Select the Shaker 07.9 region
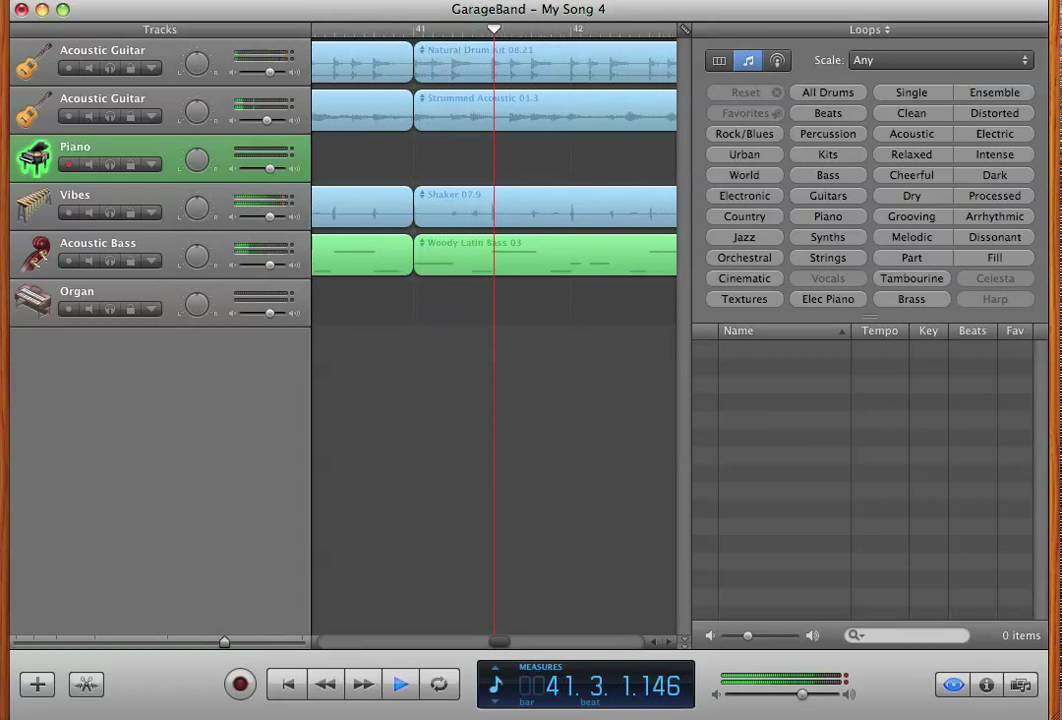Screen dimensions: 1062x720 pyautogui.click(x=545, y=207)
